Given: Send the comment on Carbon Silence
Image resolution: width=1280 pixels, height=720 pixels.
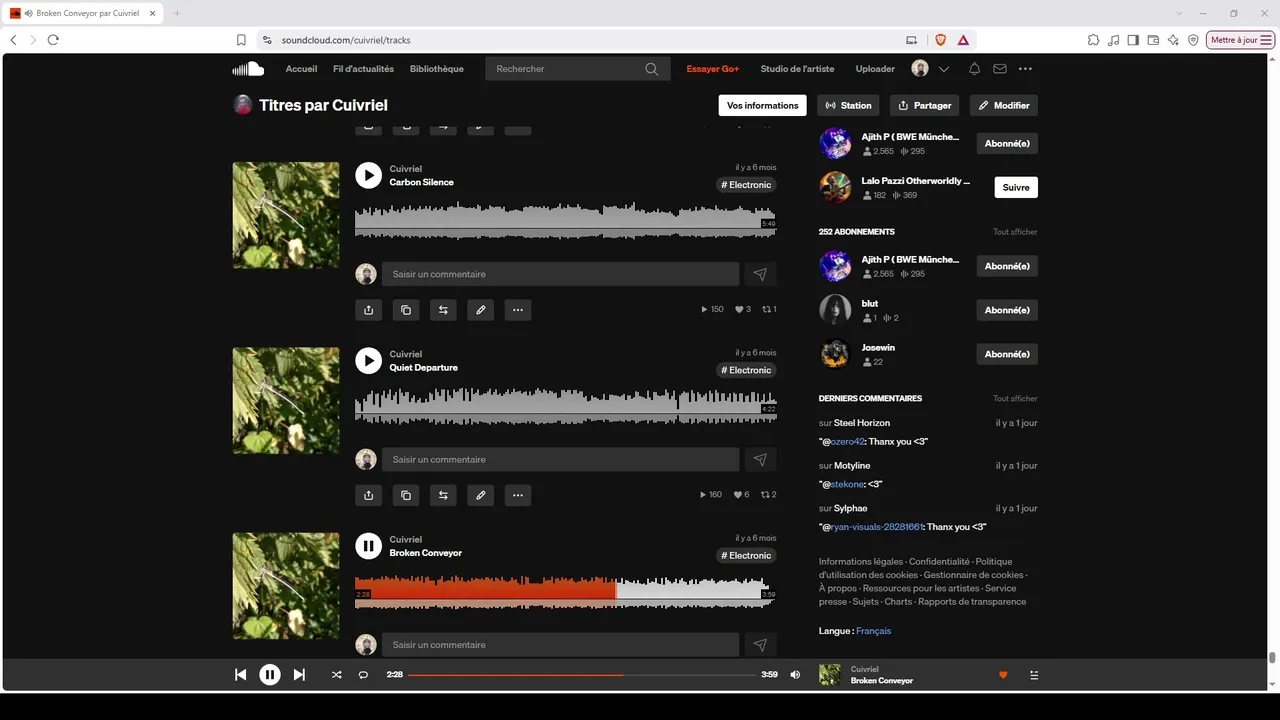Looking at the screenshot, I should 760,274.
